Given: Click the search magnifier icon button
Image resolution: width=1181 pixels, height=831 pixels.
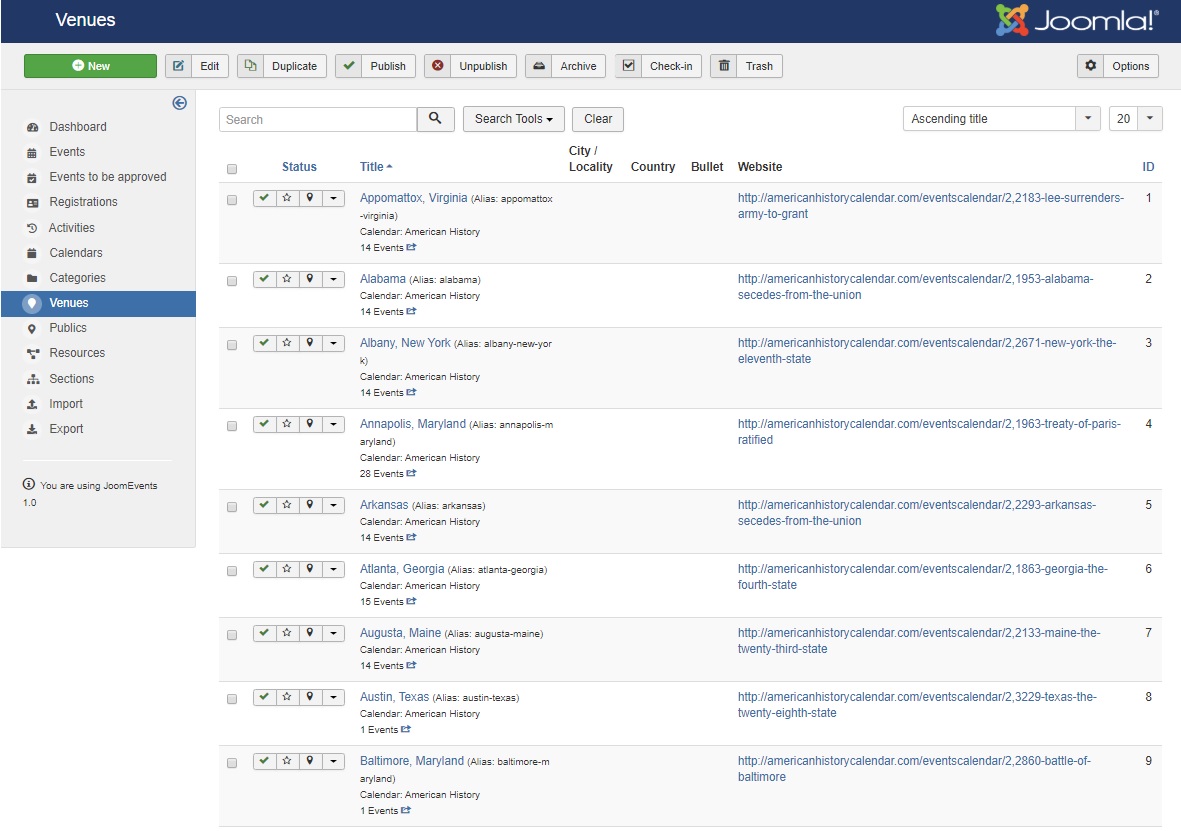Looking at the screenshot, I should pos(435,119).
